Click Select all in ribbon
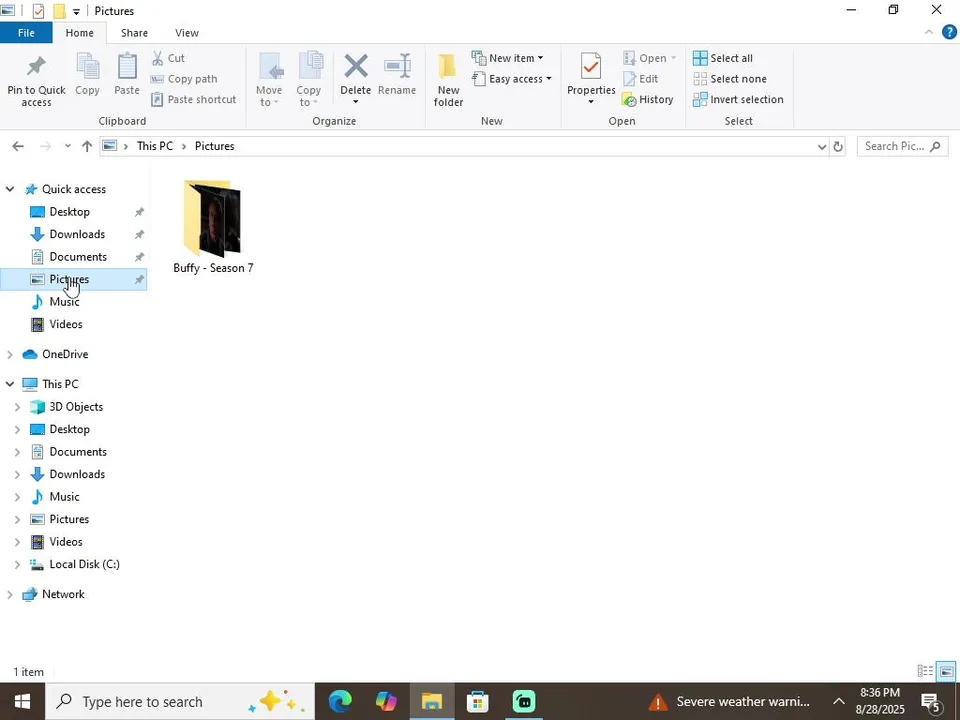 pos(723,58)
